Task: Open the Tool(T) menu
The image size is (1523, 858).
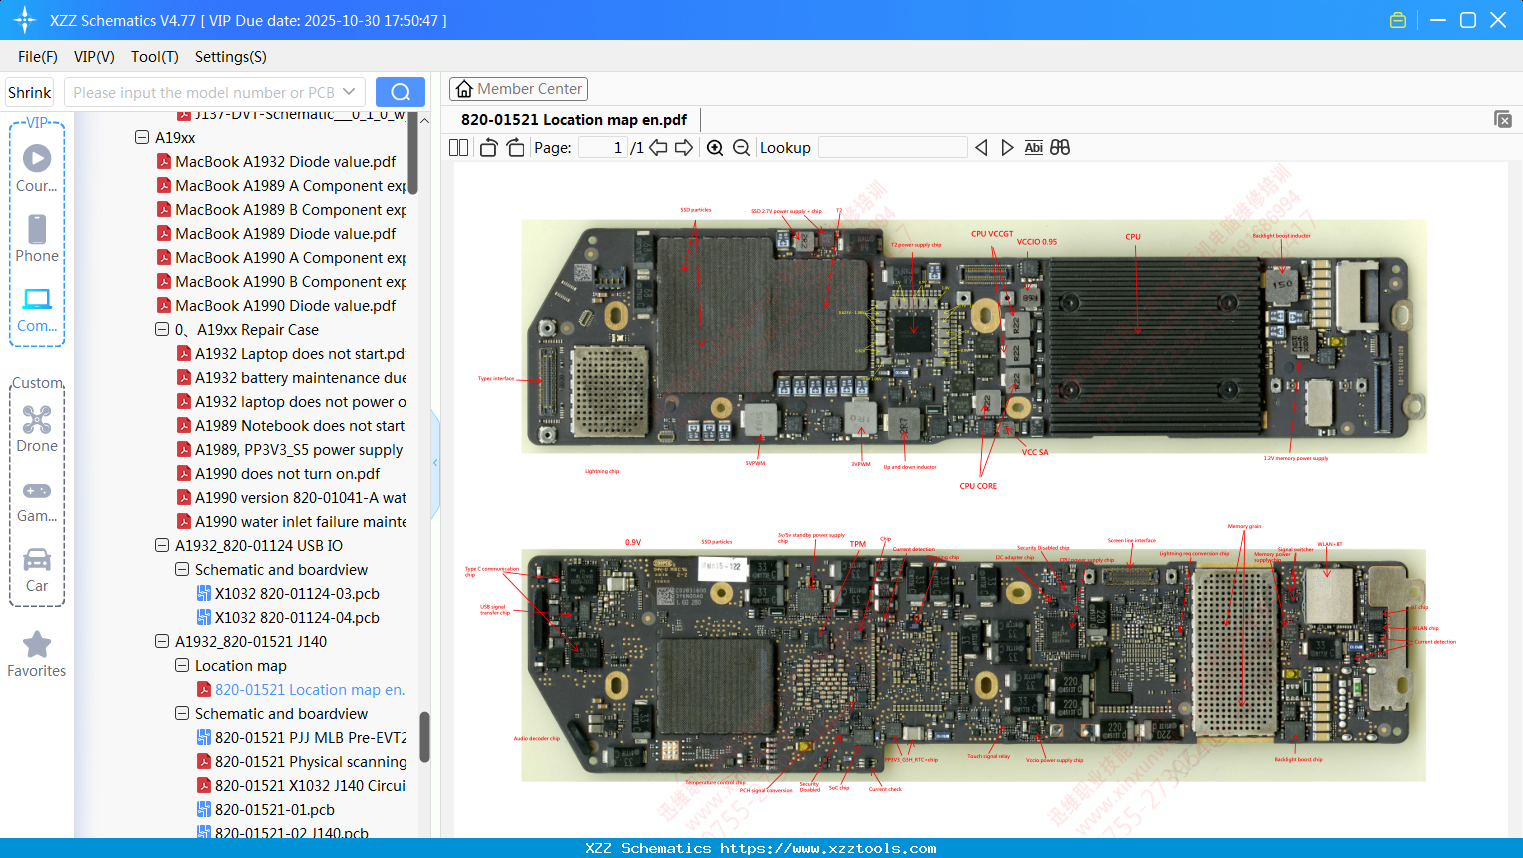Action: [x=155, y=57]
